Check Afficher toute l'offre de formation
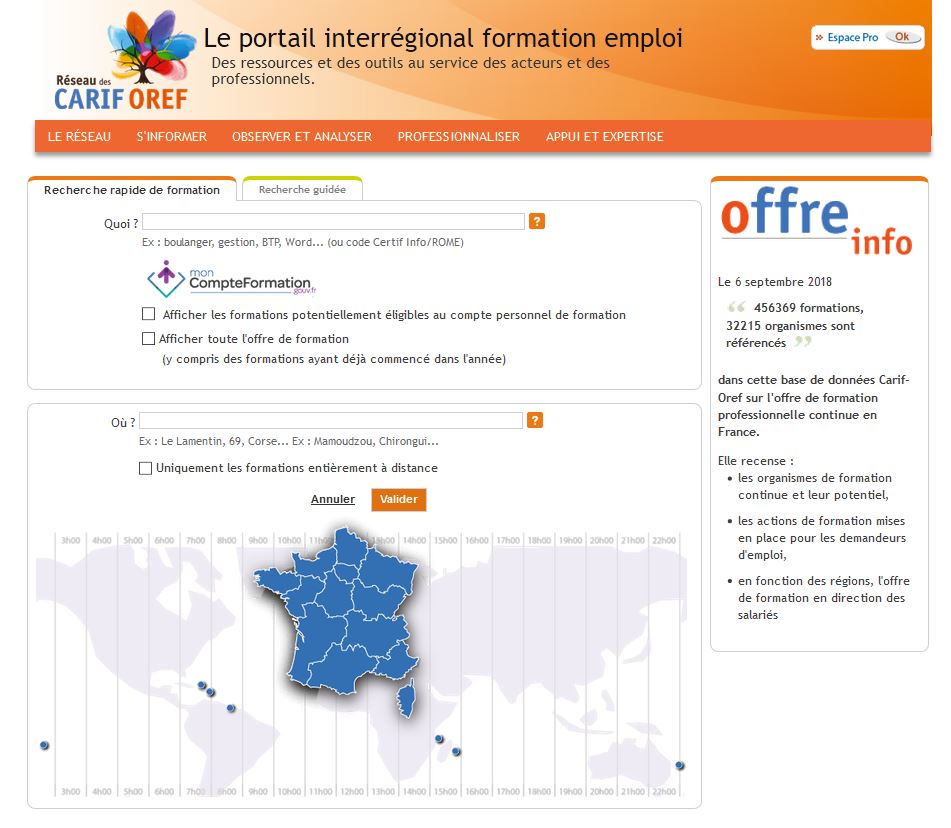Screen dimensions: 951x828 [145, 338]
